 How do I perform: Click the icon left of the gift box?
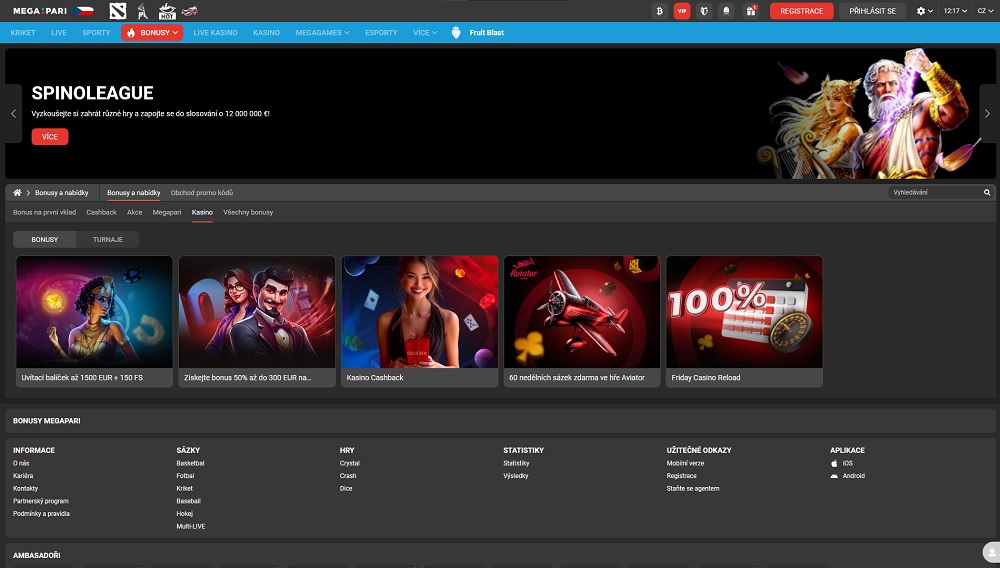(x=726, y=11)
